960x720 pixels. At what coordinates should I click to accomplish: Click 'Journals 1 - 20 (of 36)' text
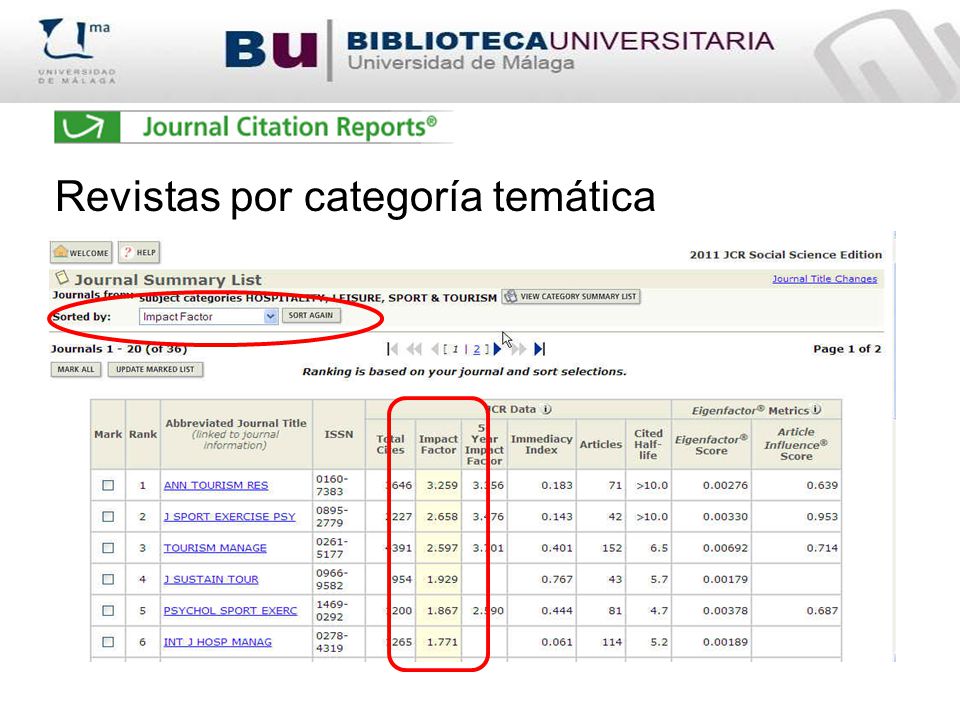119,348
